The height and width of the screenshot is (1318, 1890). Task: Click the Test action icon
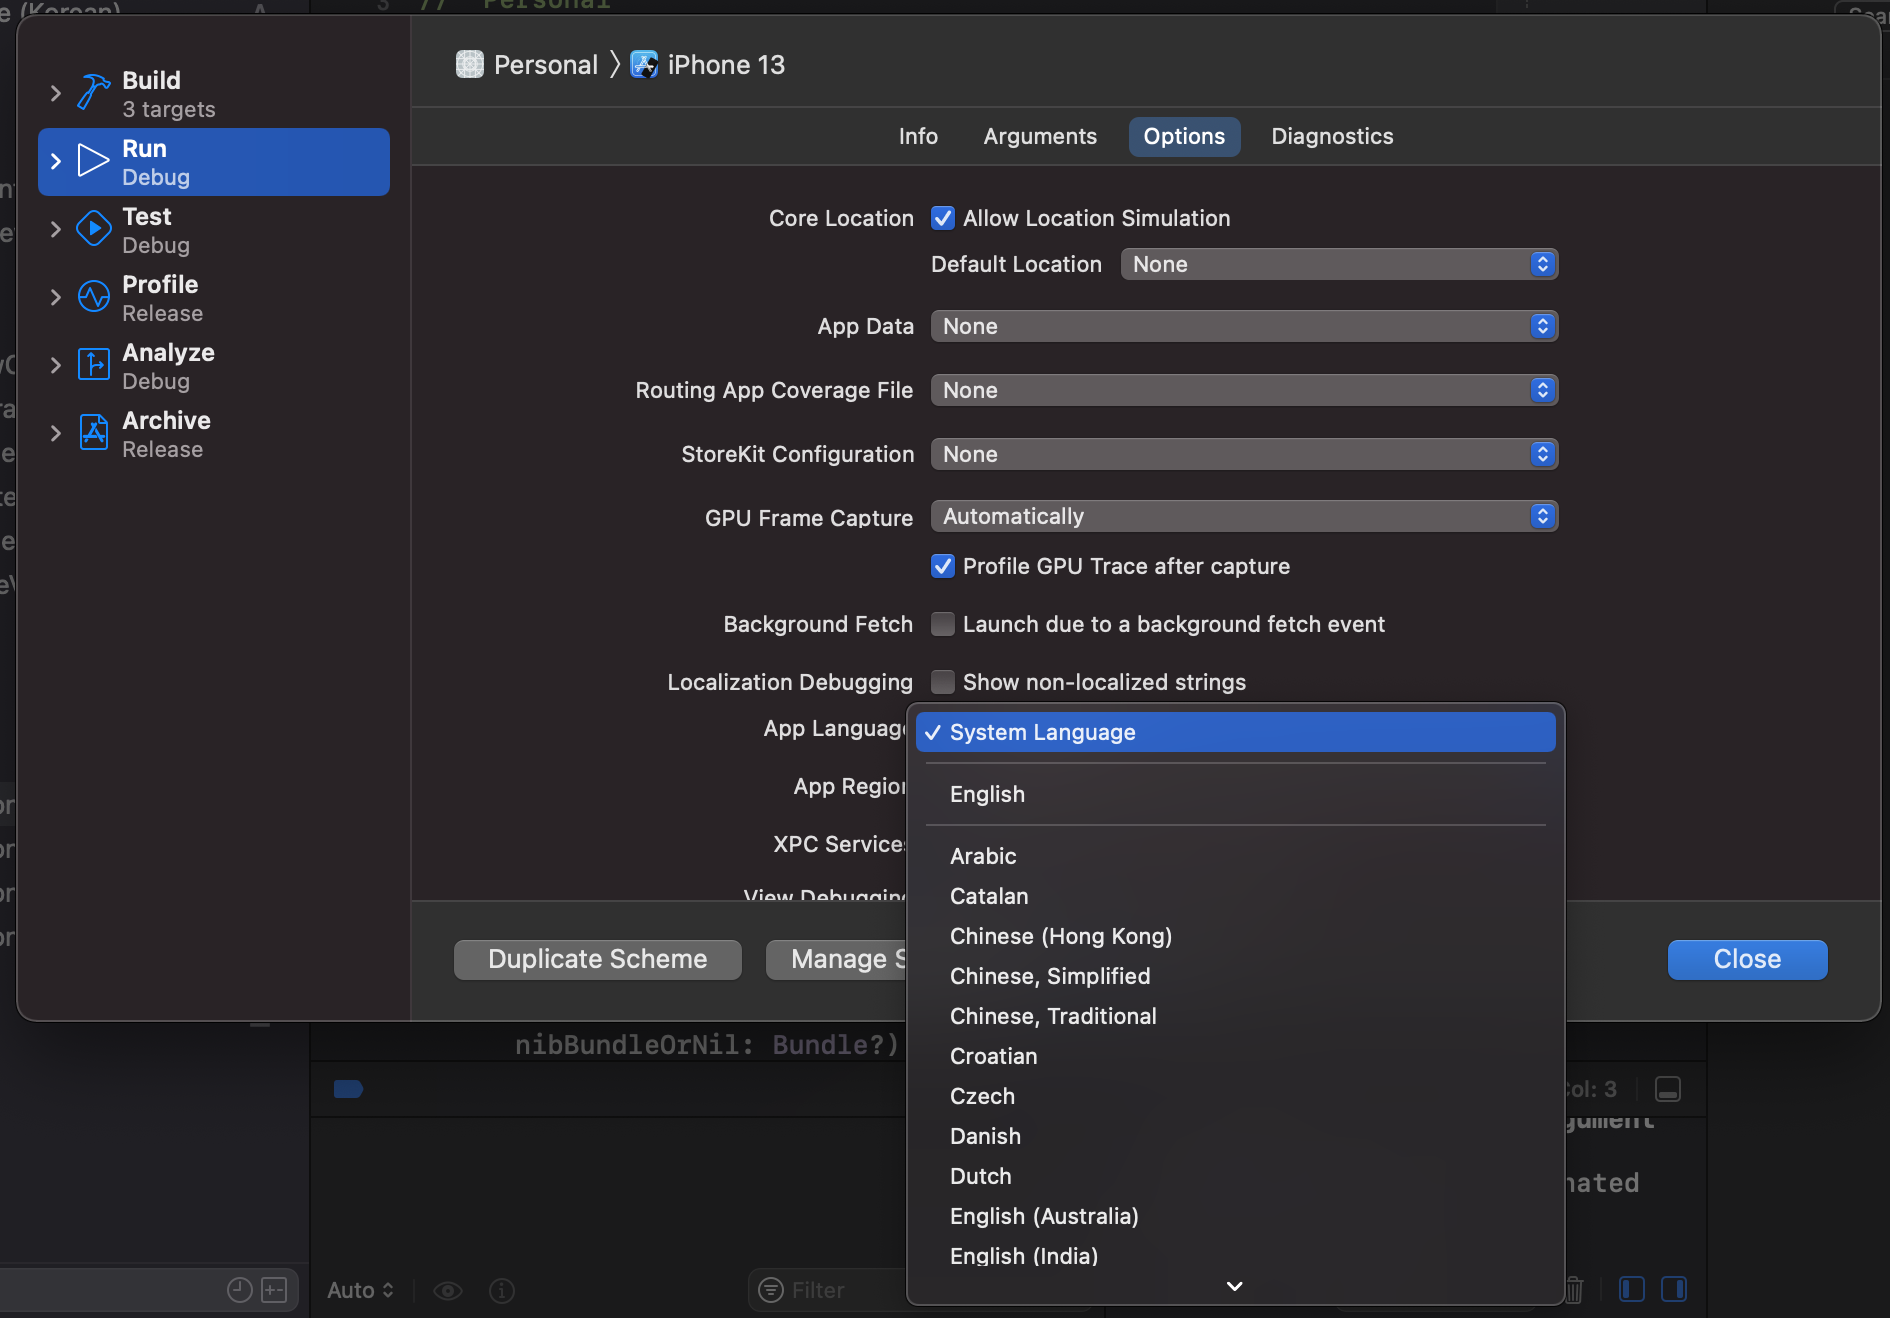[x=93, y=228]
